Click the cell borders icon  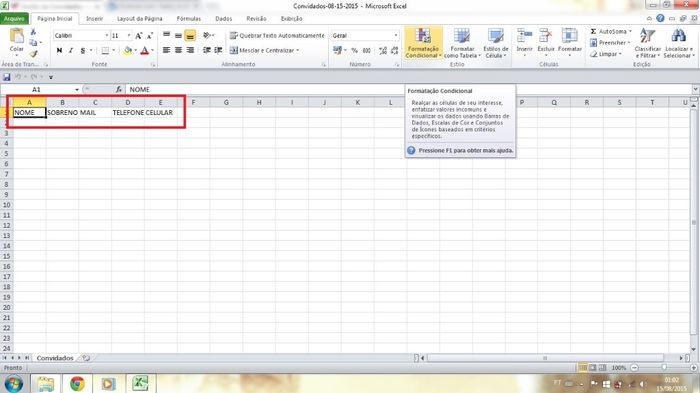105,50
